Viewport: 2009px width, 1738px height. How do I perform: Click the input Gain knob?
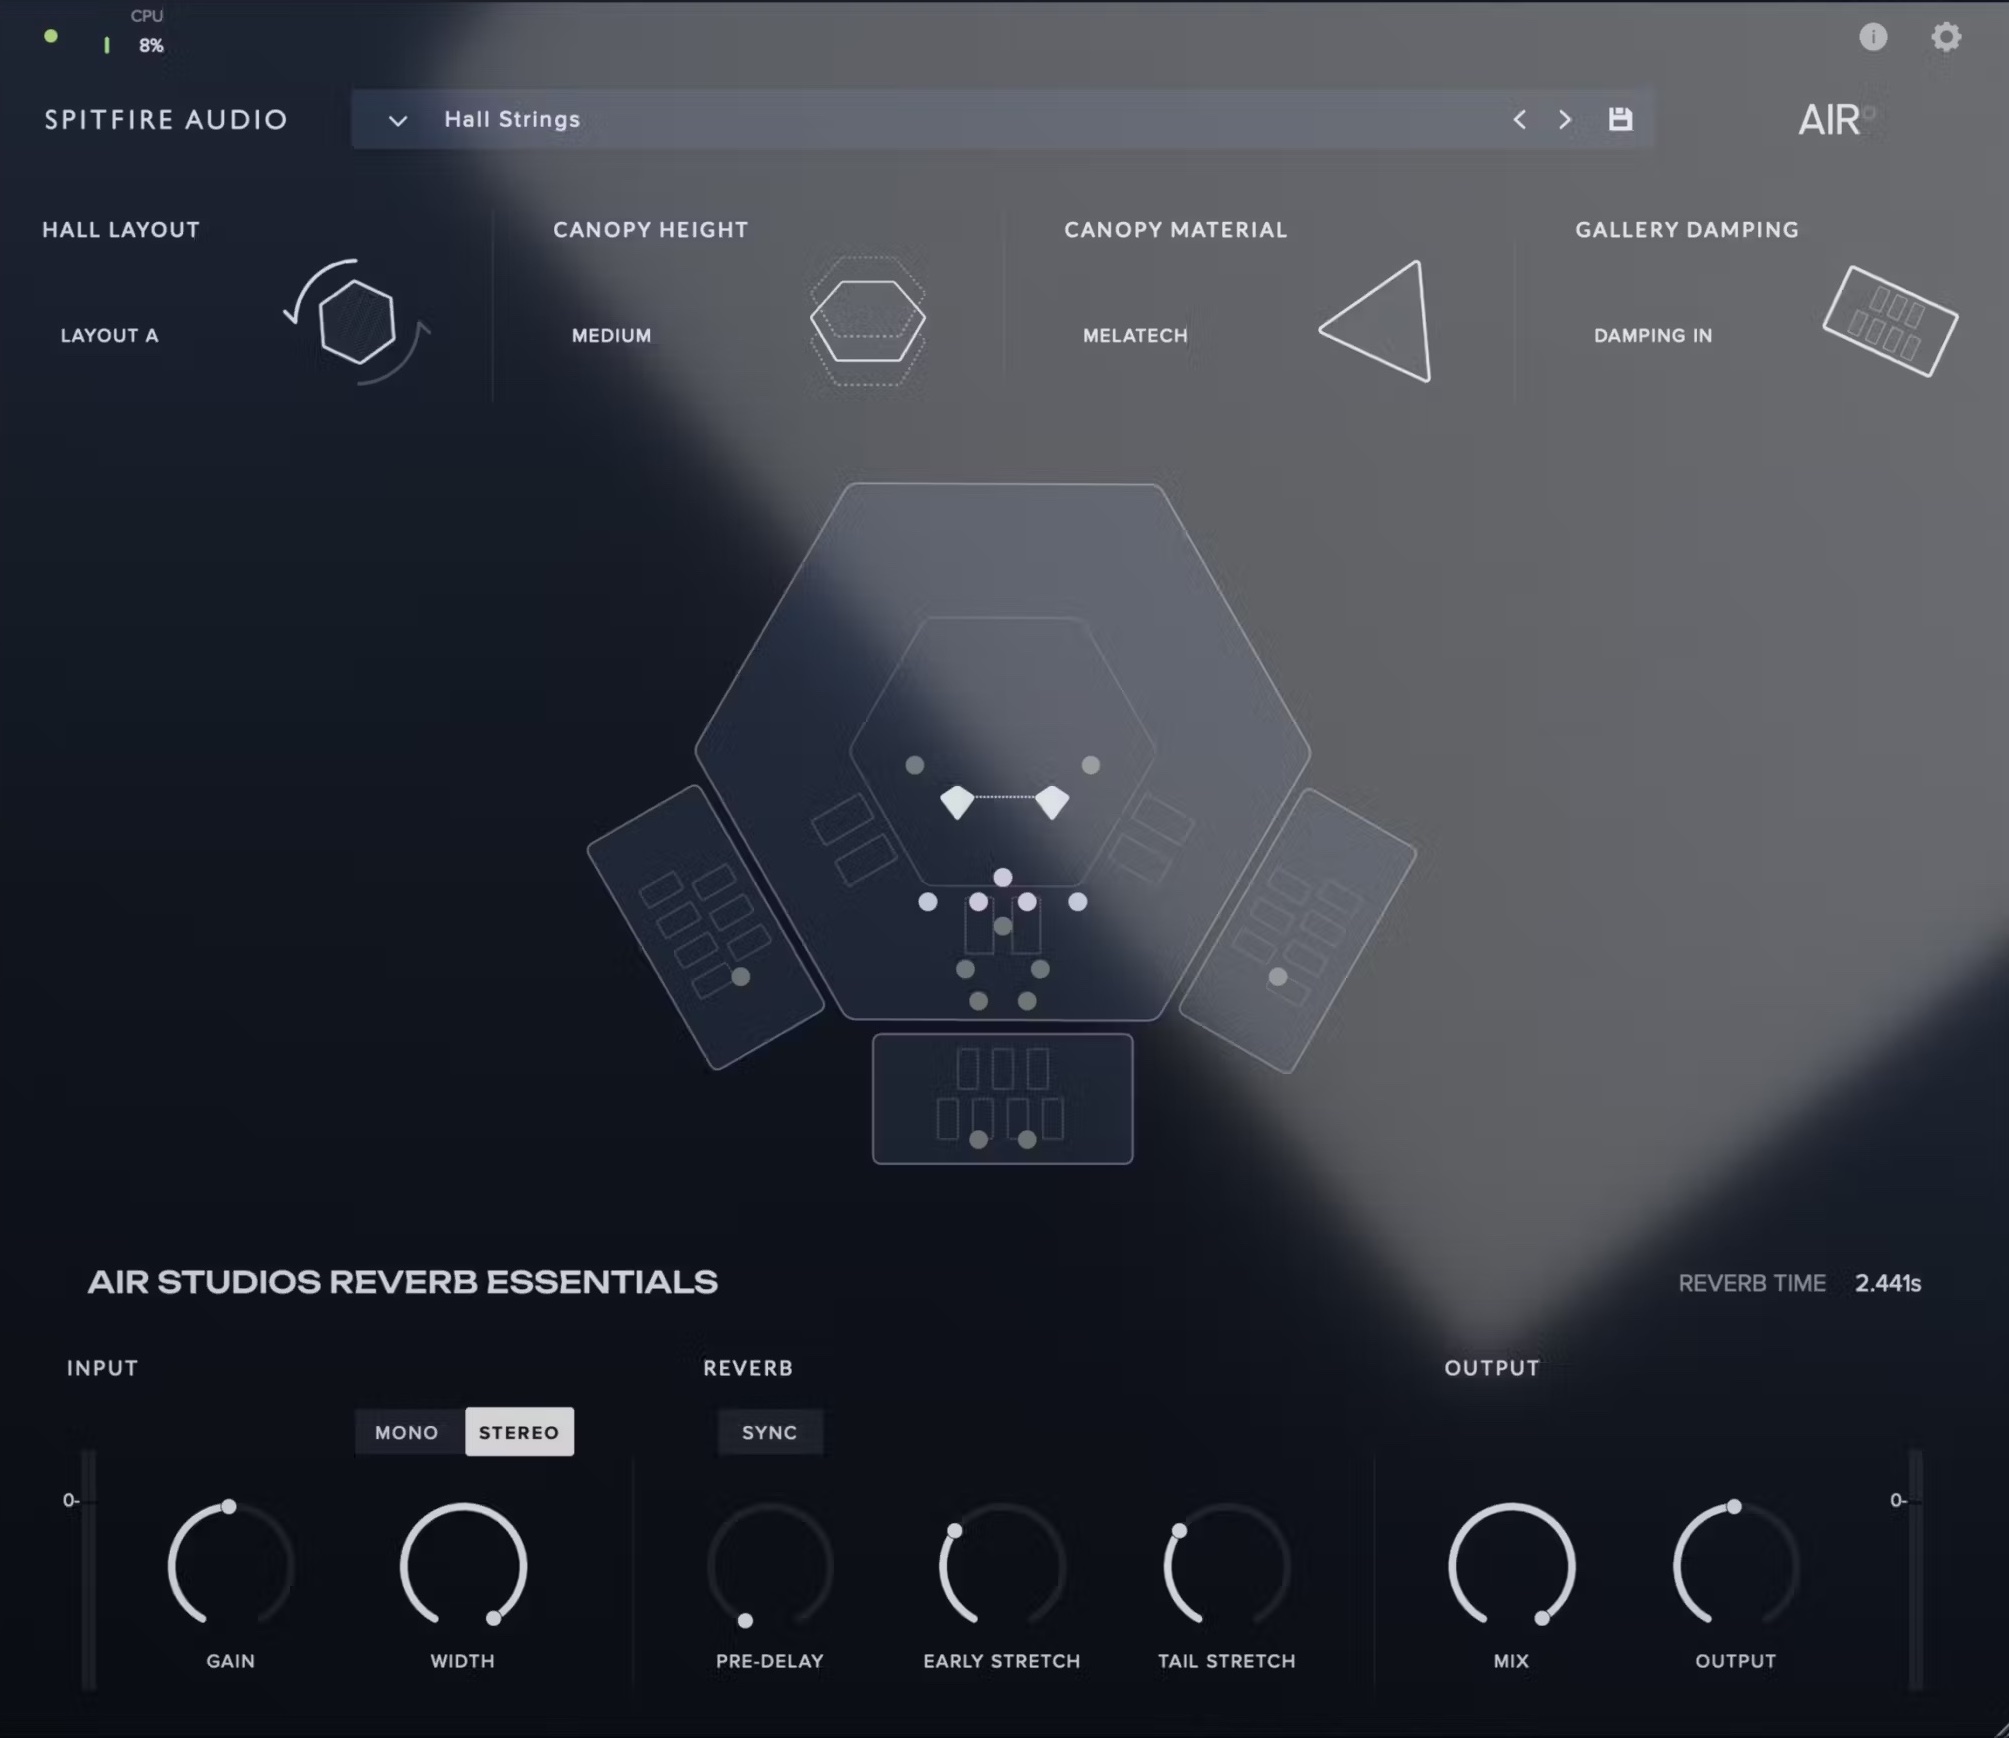click(x=230, y=1566)
